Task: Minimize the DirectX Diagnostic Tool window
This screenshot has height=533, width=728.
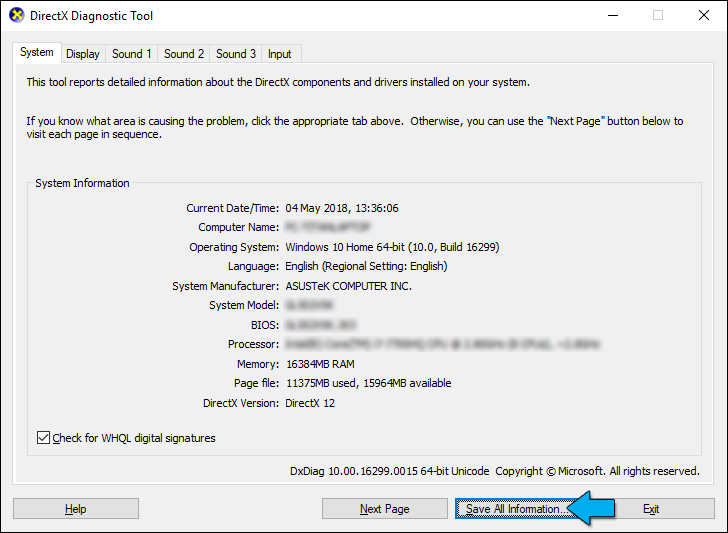Action: click(612, 16)
